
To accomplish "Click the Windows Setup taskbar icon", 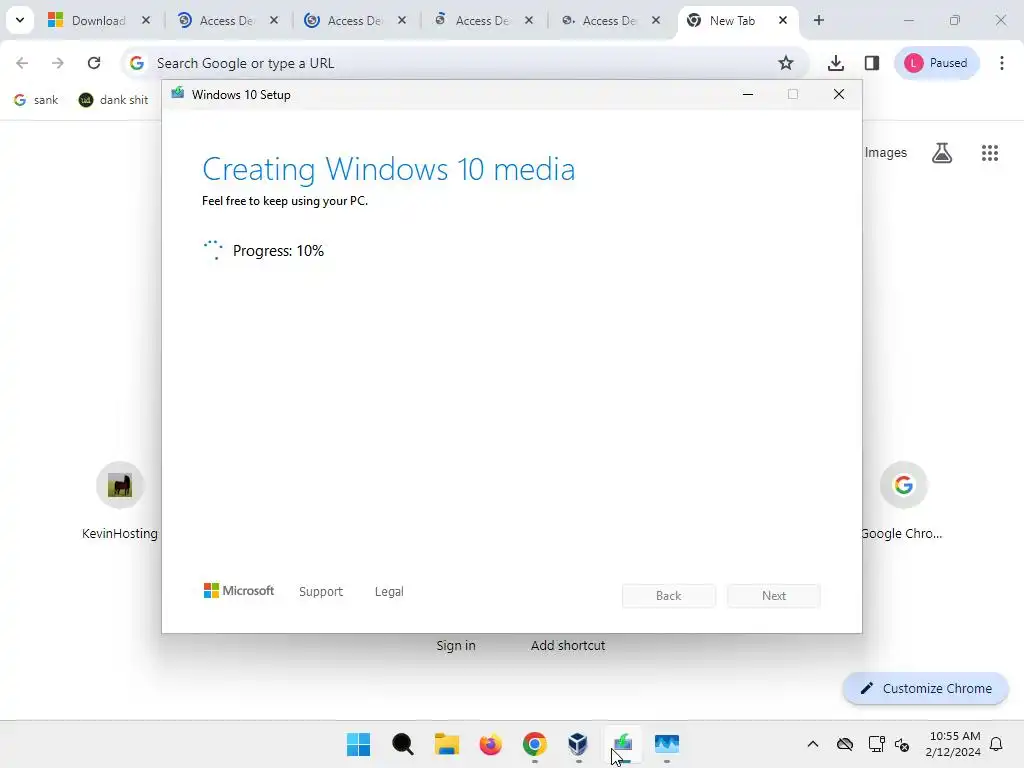I will [622, 744].
